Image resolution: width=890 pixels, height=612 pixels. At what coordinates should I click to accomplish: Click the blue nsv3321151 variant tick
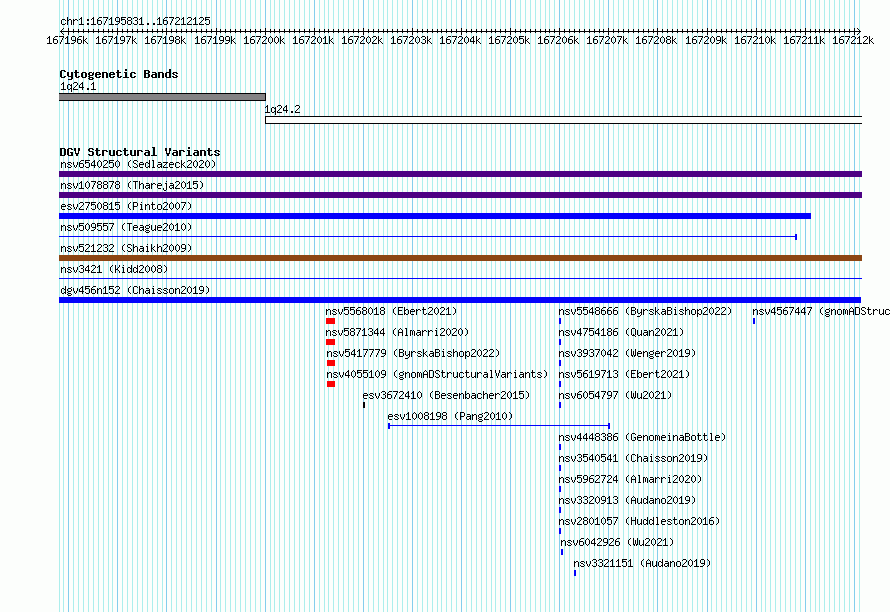click(575, 573)
